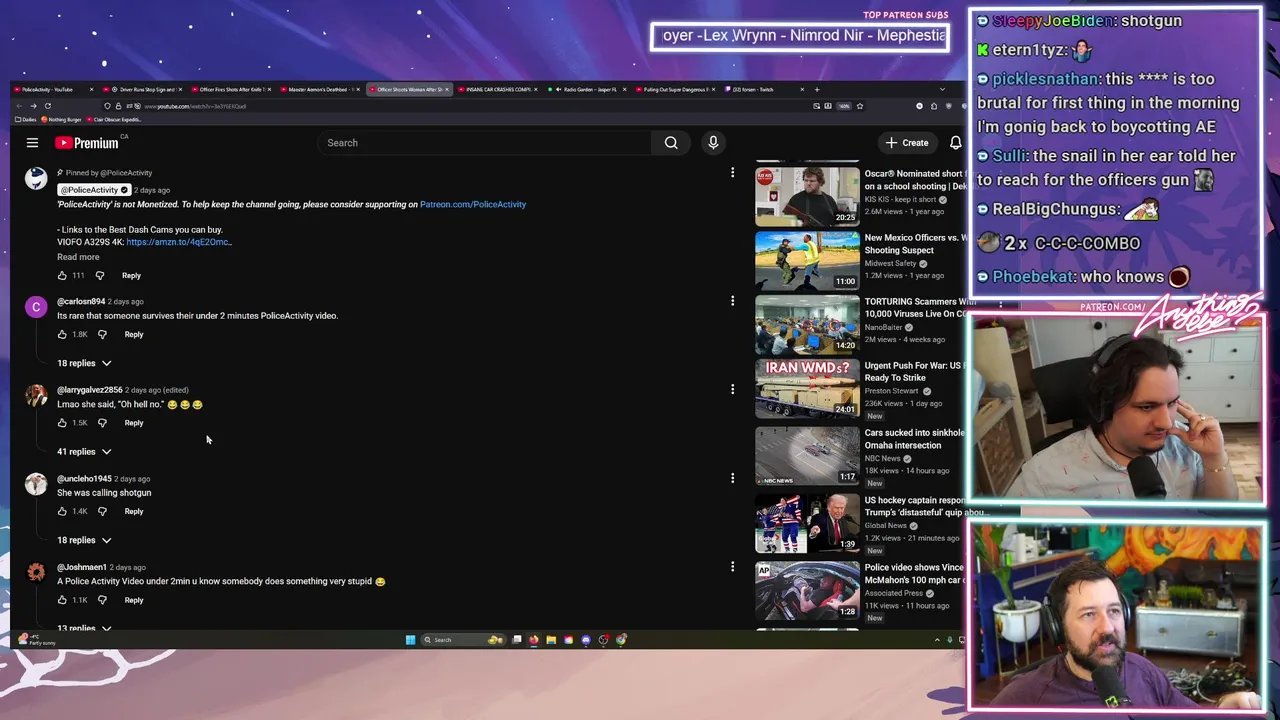Open options menu for @larrygalvez2856 comment

[732, 389]
